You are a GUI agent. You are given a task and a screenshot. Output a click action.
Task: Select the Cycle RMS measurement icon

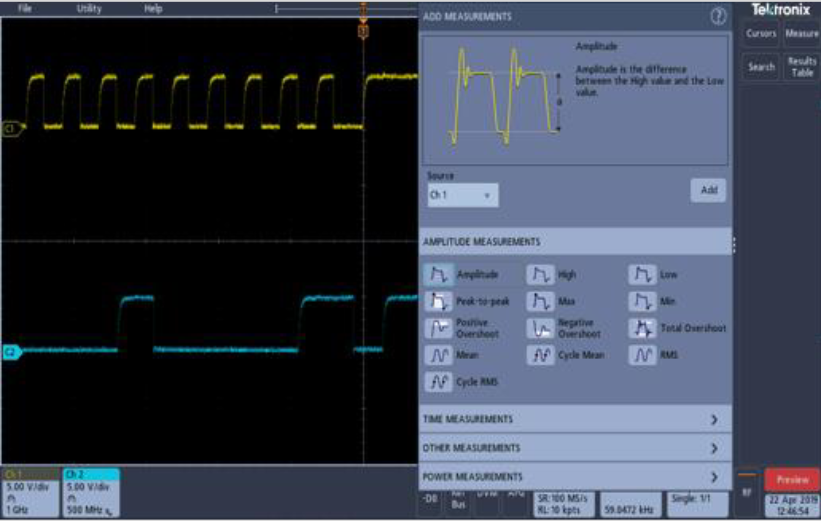click(438, 382)
